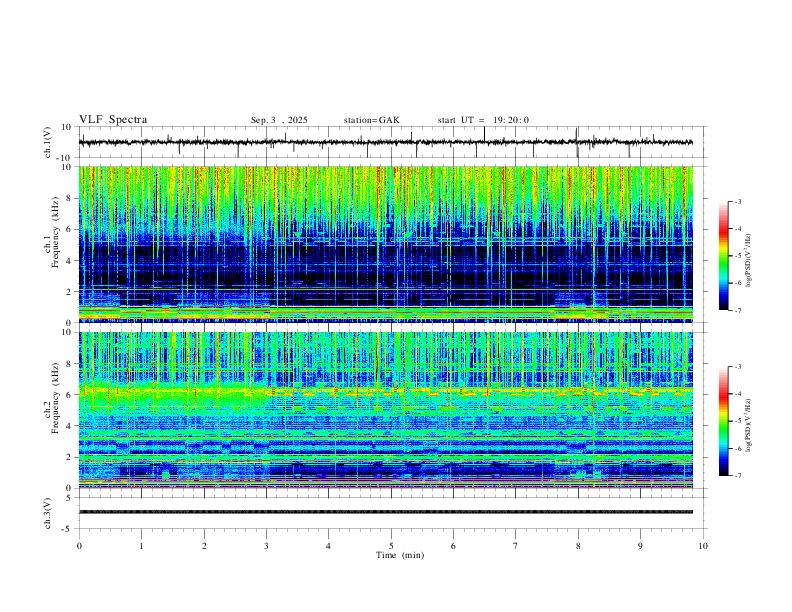Click the "-4" tick on ch.2 color bar

click(737, 394)
